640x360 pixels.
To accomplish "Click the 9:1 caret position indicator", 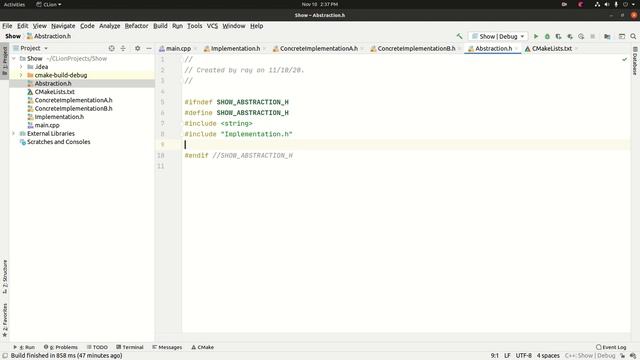I will [494, 356].
